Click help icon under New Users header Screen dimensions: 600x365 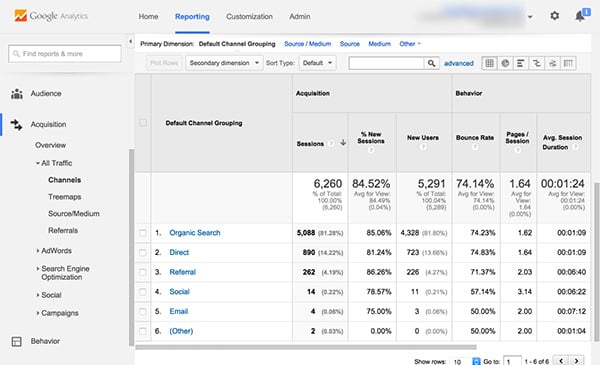tap(423, 146)
